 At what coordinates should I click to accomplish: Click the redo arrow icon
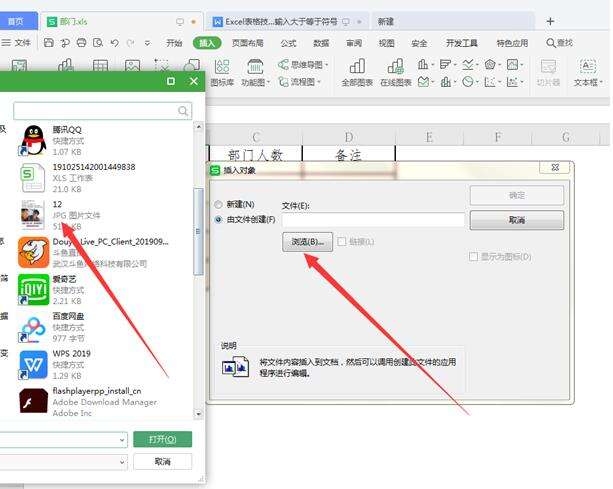[x=131, y=43]
